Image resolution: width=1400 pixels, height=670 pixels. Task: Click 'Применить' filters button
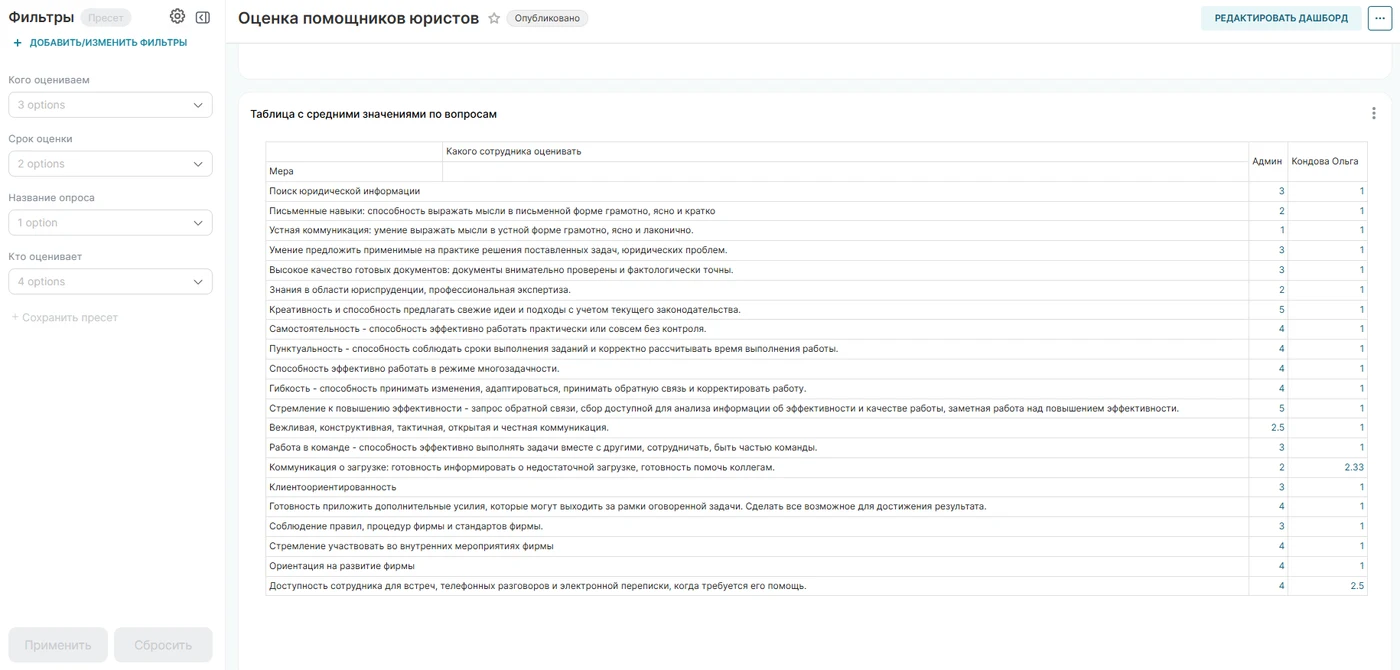(58, 645)
